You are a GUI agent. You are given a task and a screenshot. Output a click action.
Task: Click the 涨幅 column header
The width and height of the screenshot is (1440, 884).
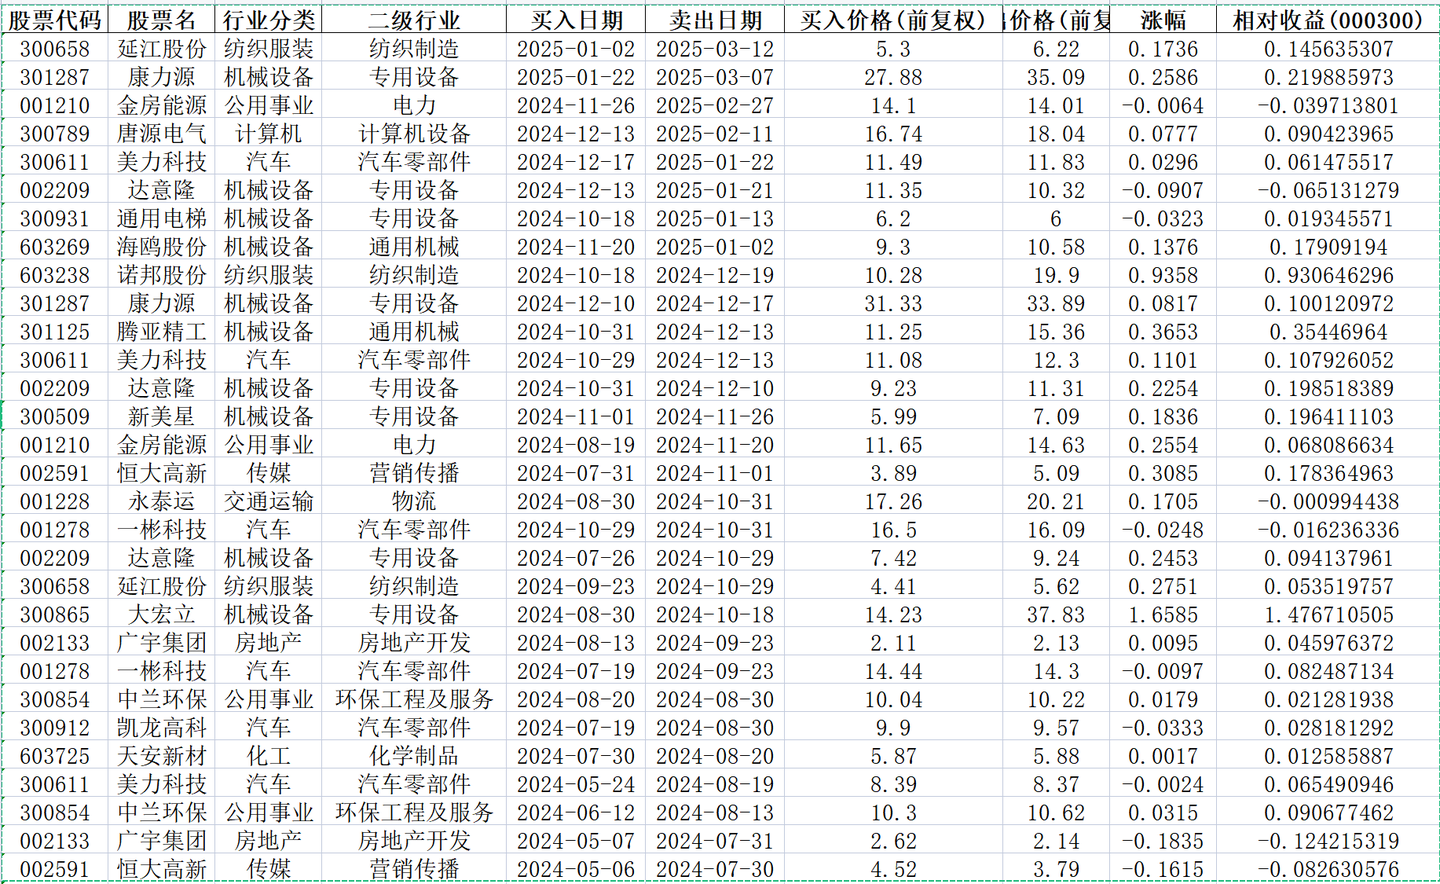[1163, 20]
